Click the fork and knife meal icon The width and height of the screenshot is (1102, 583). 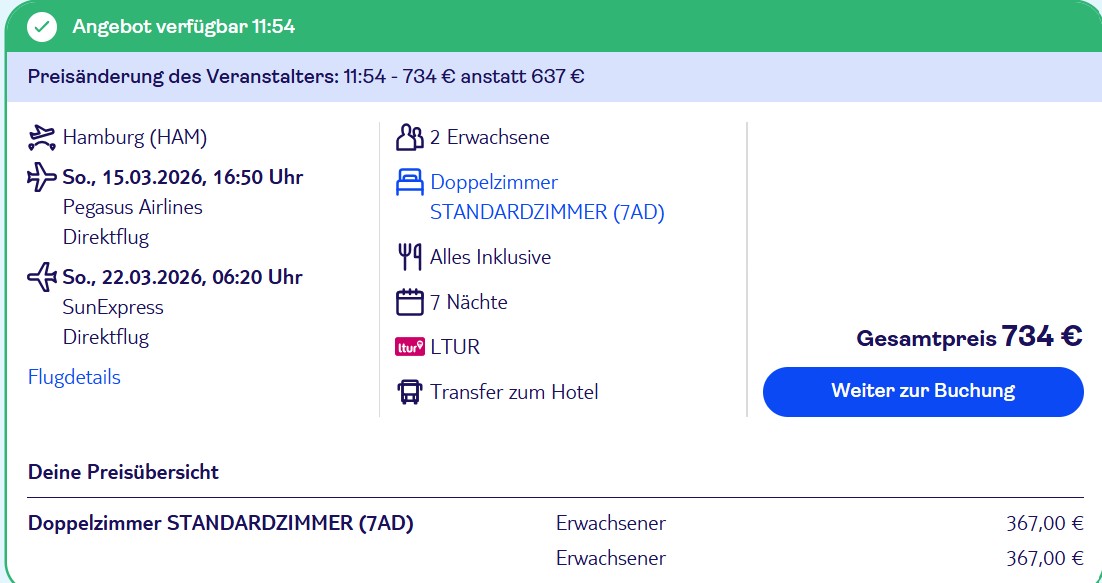[410, 257]
